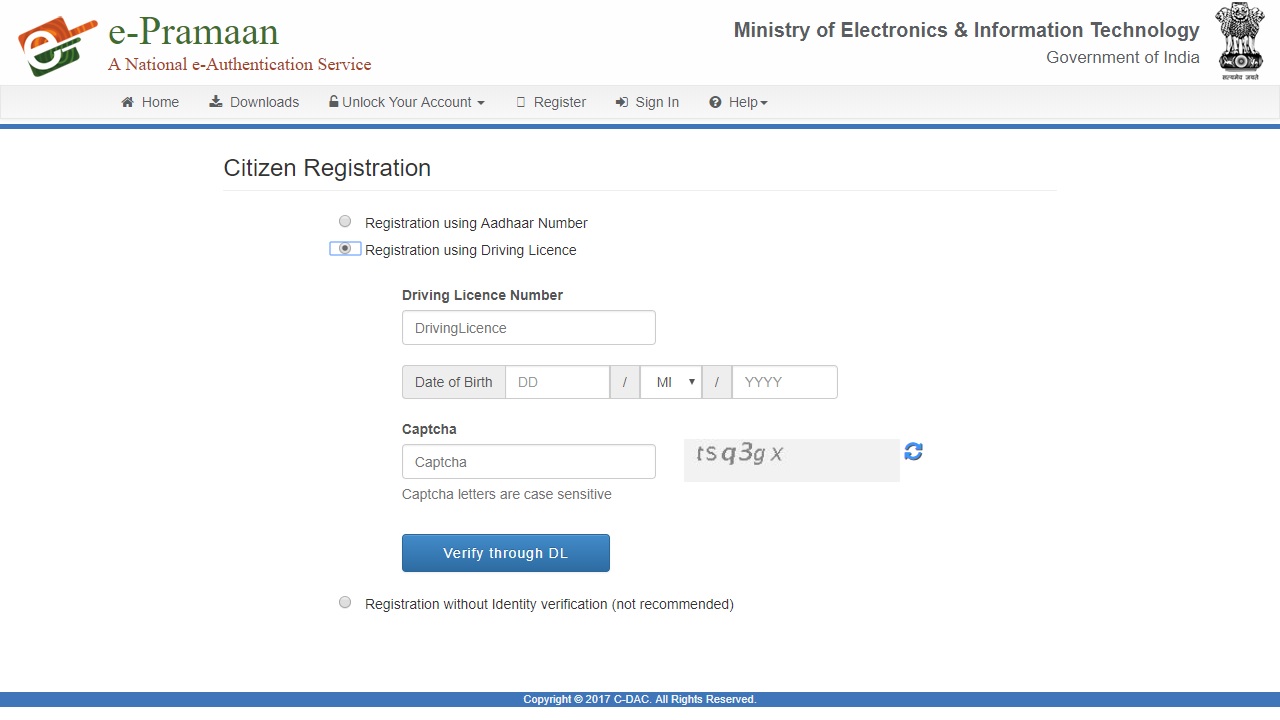Expand the Unlock Your Account menu
Viewport: 1280px width, 720px height.
406,102
